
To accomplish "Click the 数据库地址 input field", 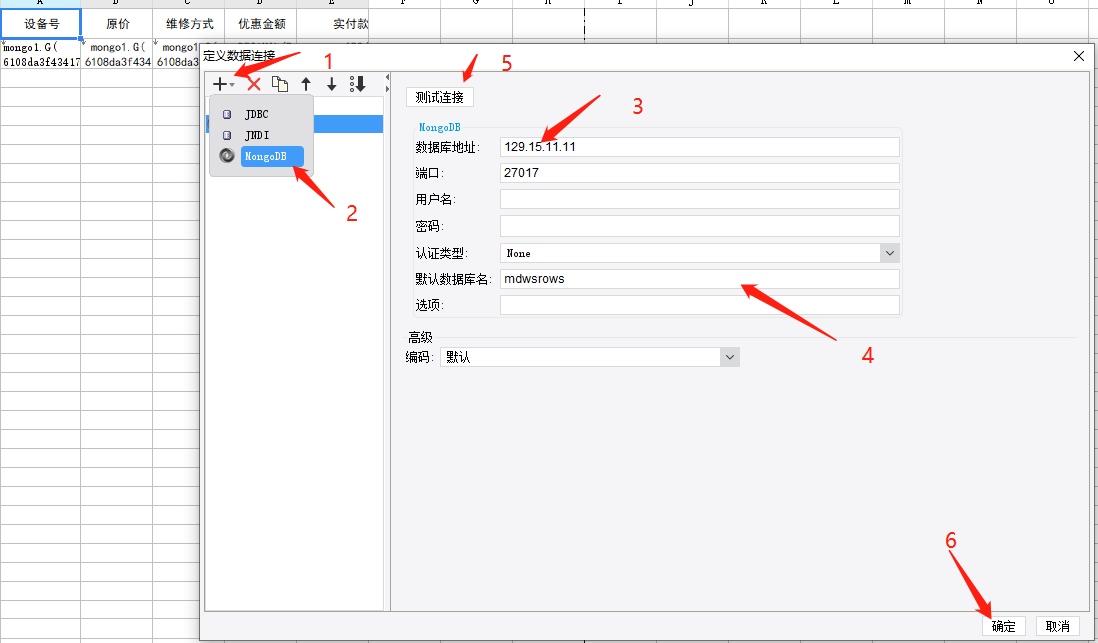I will [x=700, y=147].
